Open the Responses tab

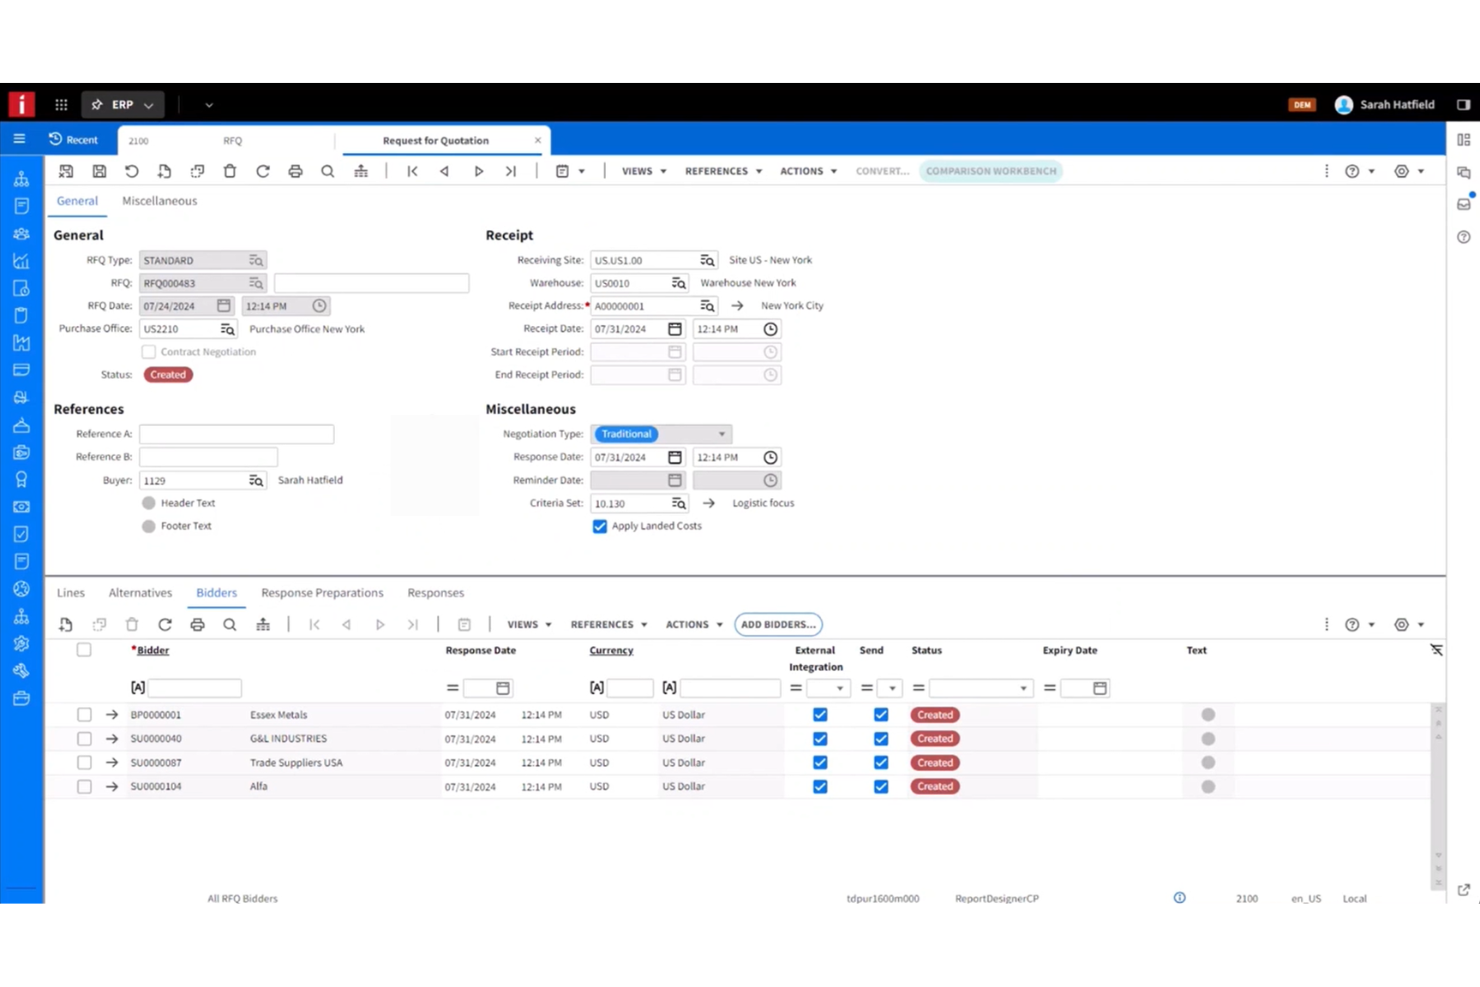[x=435, y=592]
